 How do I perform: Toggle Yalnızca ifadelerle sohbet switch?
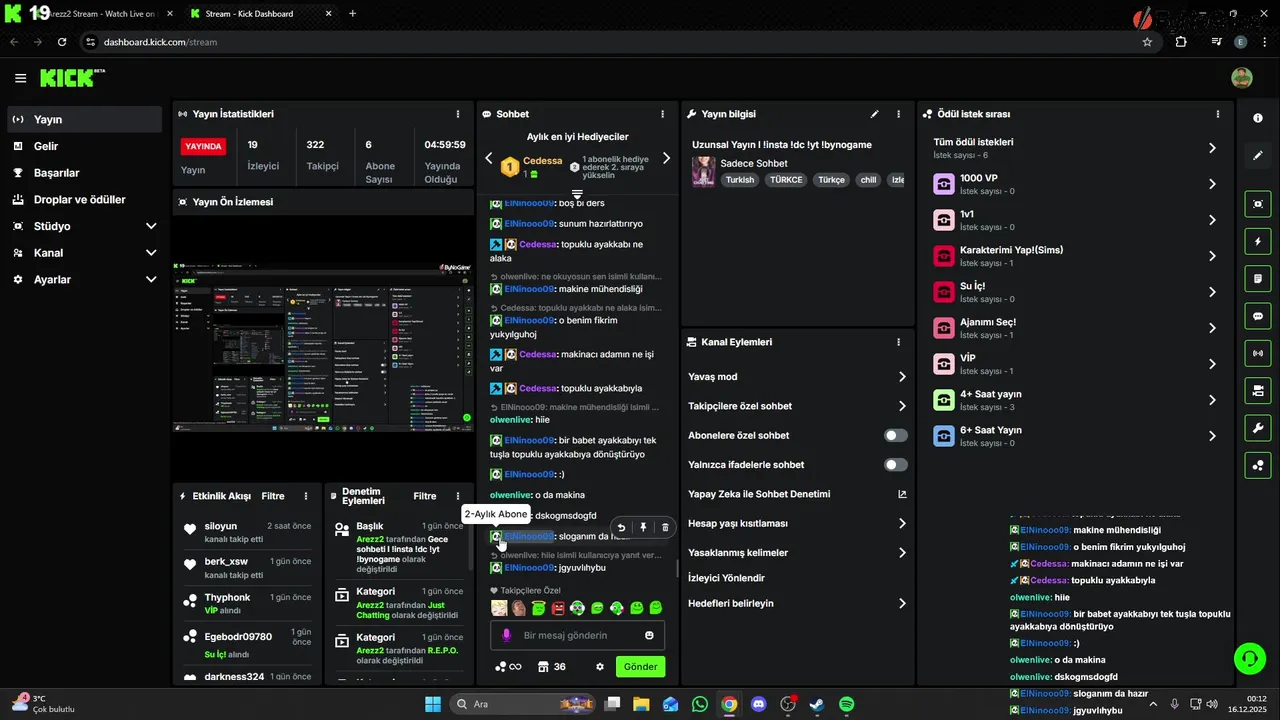(x=896, y=464)
